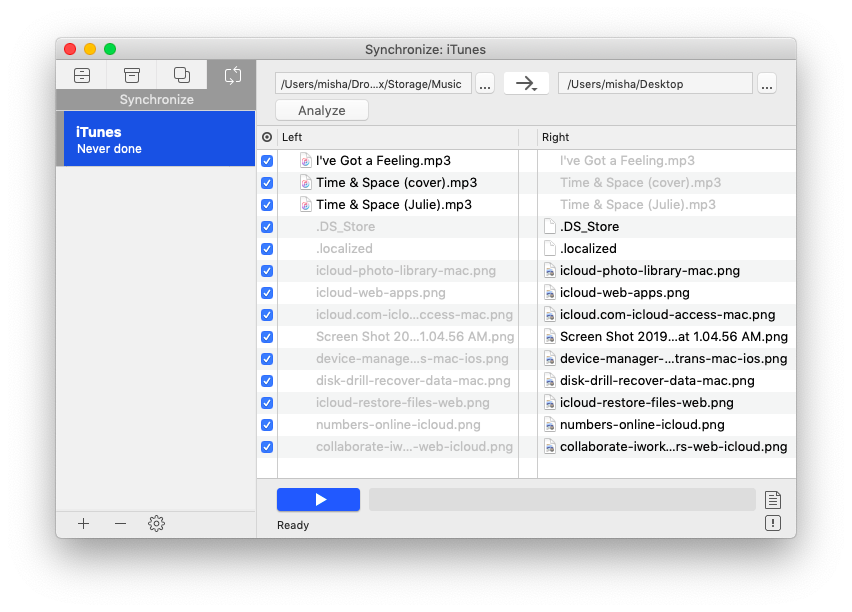Click device-manager image icon on right
852x612 pixels.
[550, 359]
